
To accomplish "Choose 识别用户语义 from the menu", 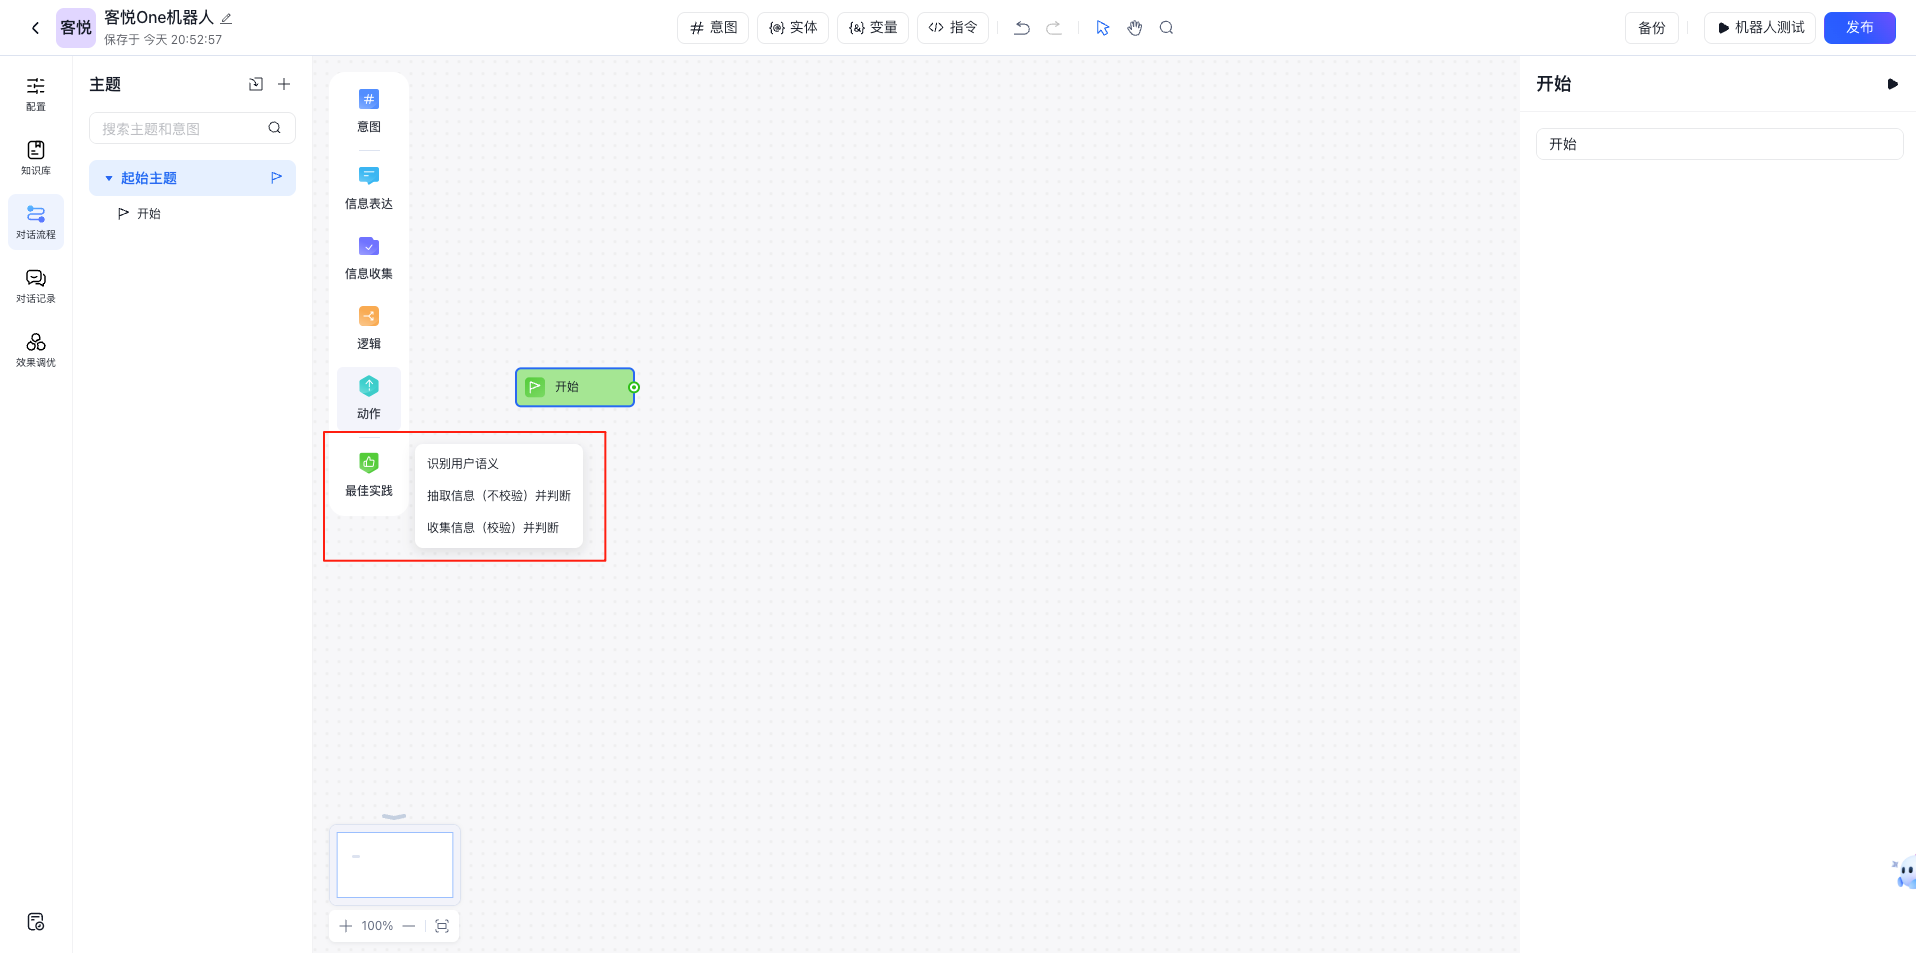I will (x=463, y=464).
